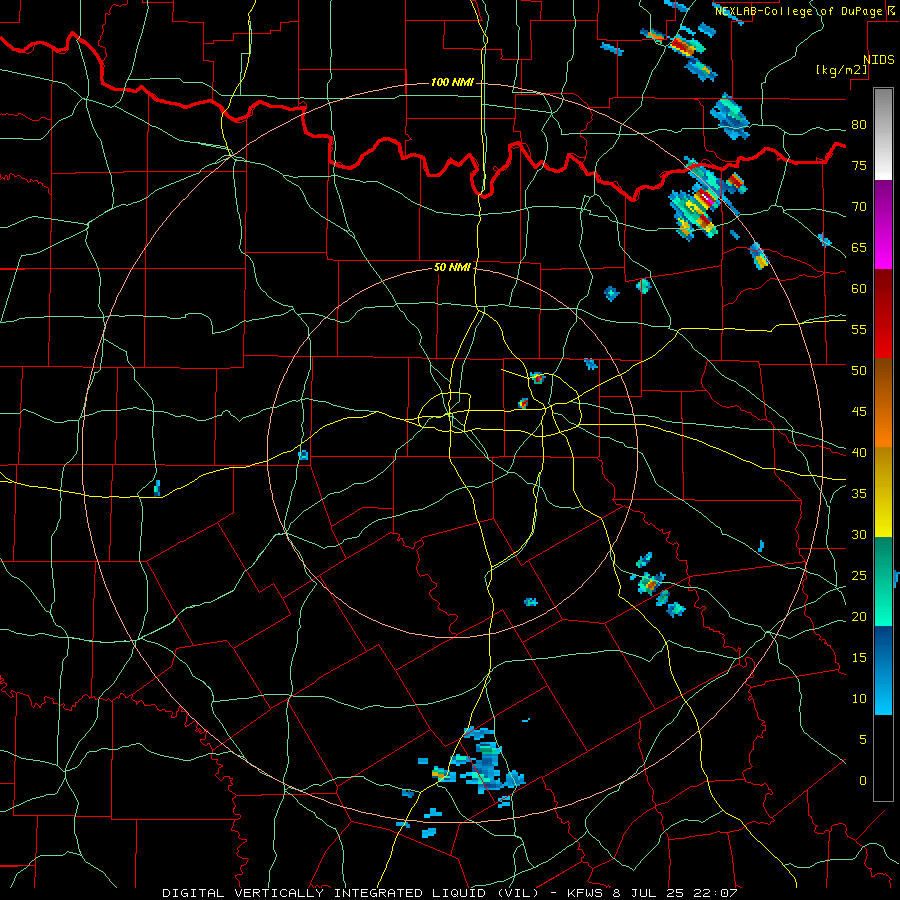Screen dimensions: 900x900
Task: Click the 30 value on the color scale
Action: (859, 534)
